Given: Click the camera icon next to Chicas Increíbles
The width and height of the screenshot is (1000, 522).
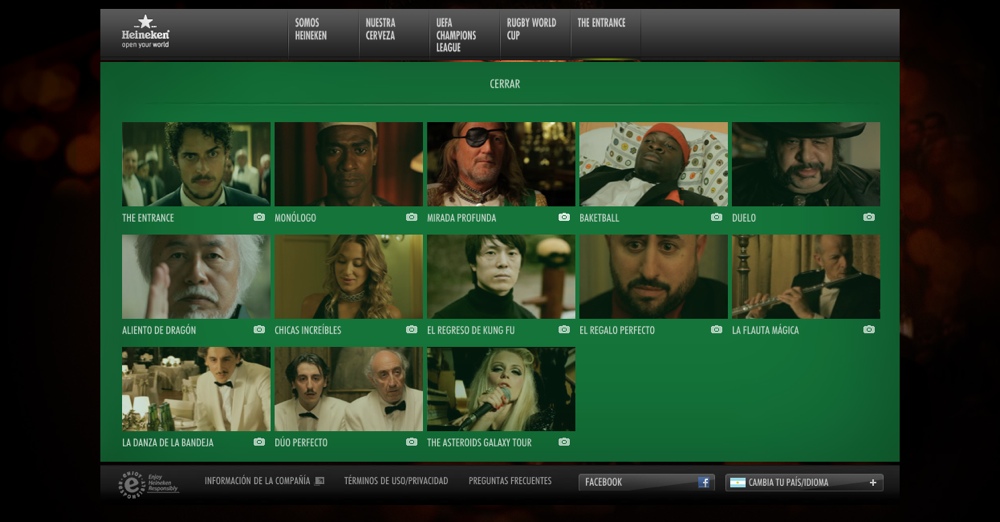Looking at the screenshot, I should pos(411,329).
